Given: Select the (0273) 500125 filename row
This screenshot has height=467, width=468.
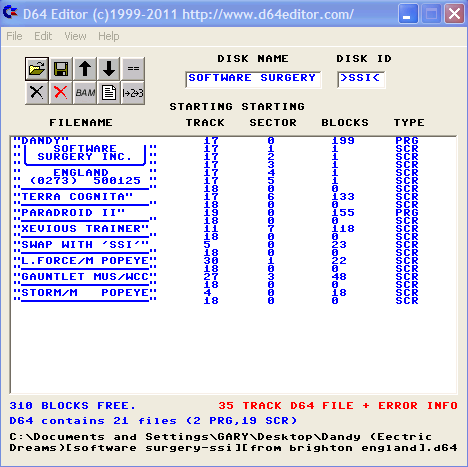Looking at the screenshot, I should [x=233, y=180].
